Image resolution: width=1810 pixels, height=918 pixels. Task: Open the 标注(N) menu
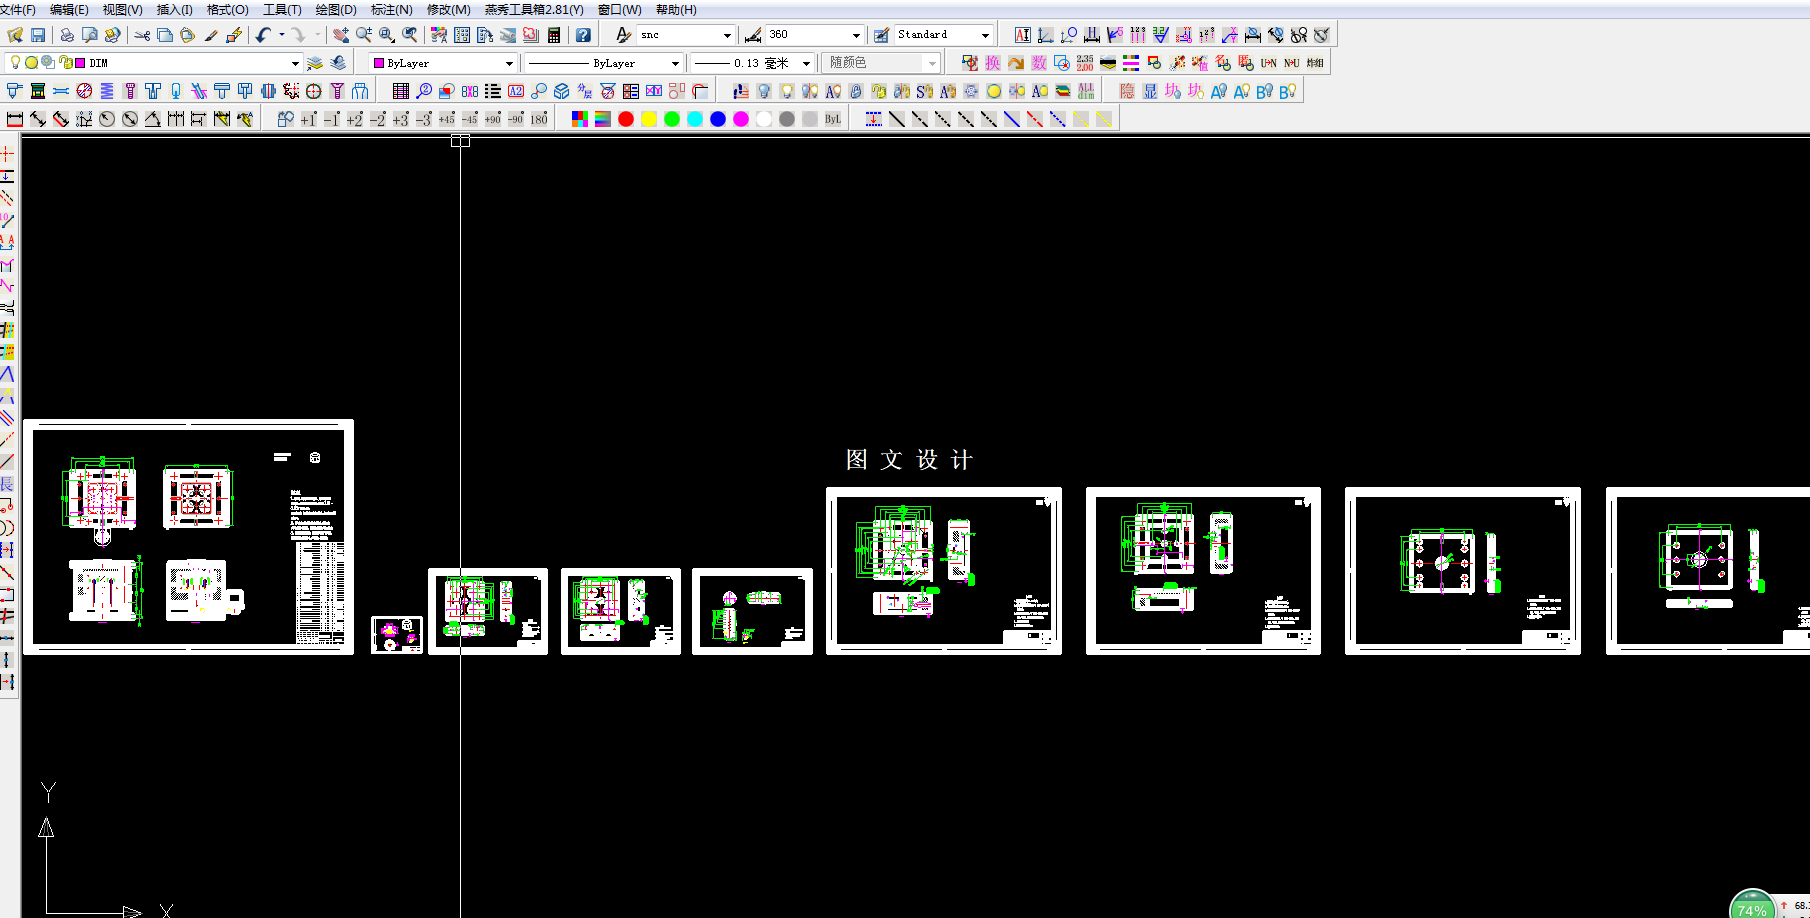click(392, 10)
